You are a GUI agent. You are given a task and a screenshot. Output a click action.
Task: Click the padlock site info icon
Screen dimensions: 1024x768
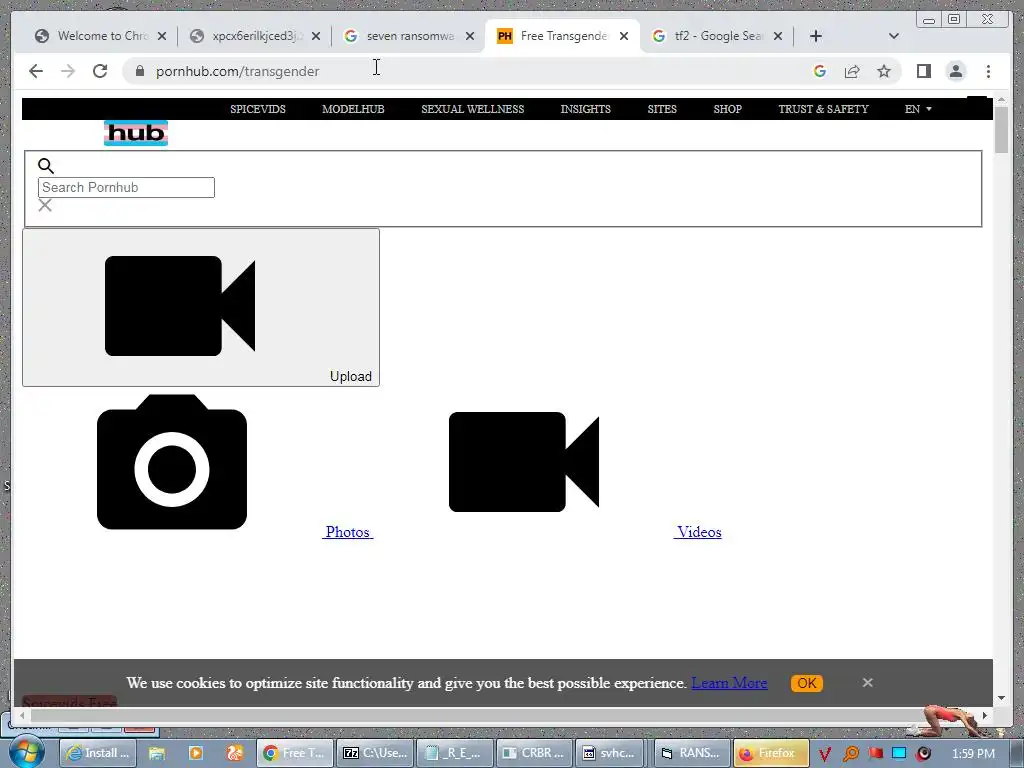pyautogui.click(x=140, y=71)
